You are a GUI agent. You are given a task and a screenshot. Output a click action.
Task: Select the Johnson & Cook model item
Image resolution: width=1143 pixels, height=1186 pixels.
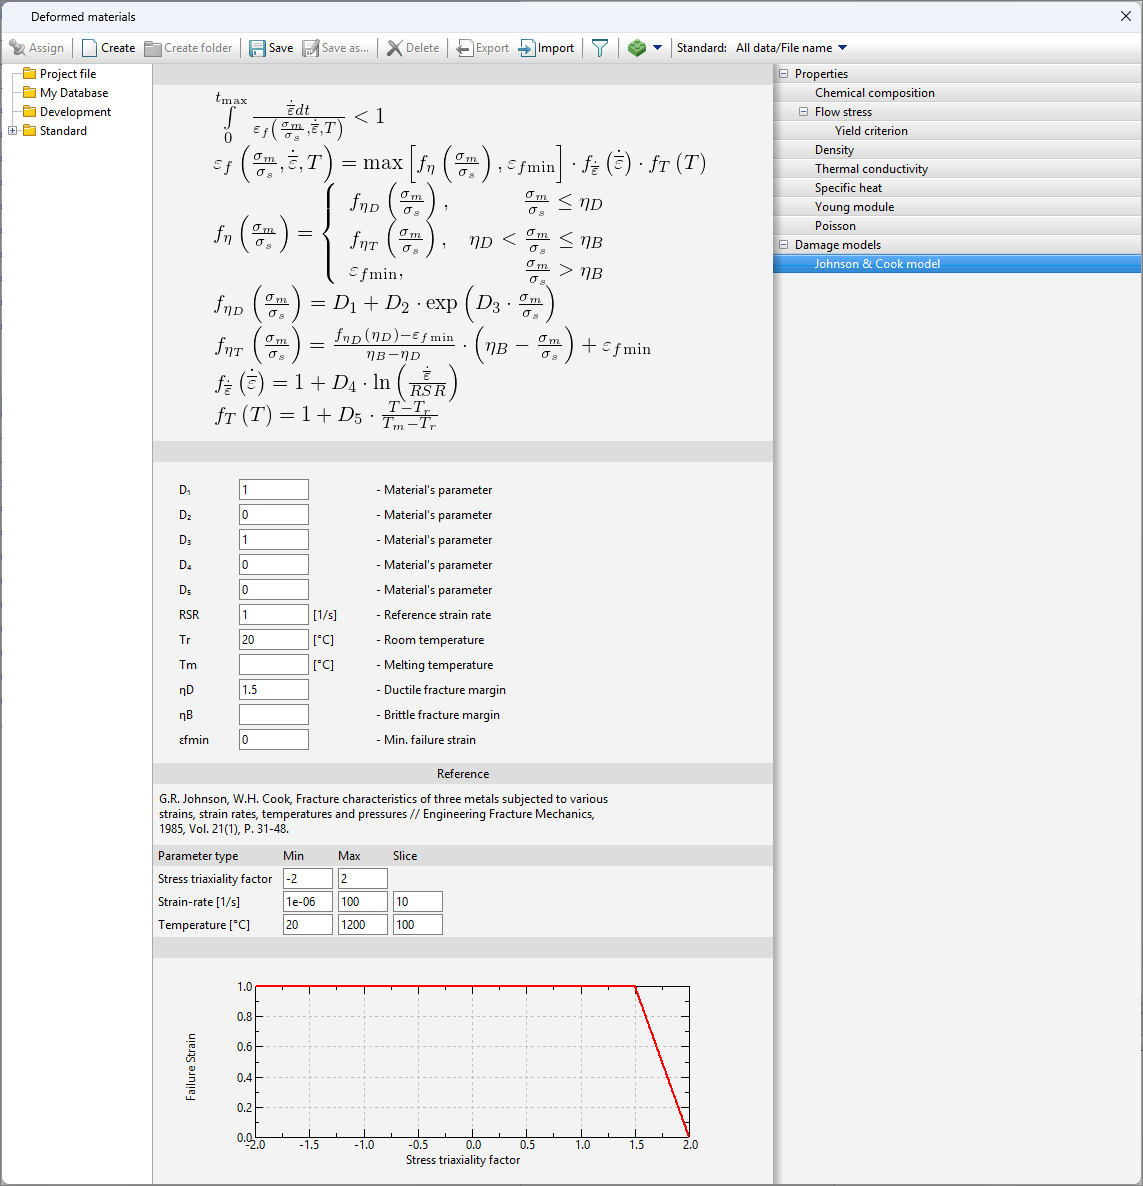pyautogui.click(x=876, y=264)
